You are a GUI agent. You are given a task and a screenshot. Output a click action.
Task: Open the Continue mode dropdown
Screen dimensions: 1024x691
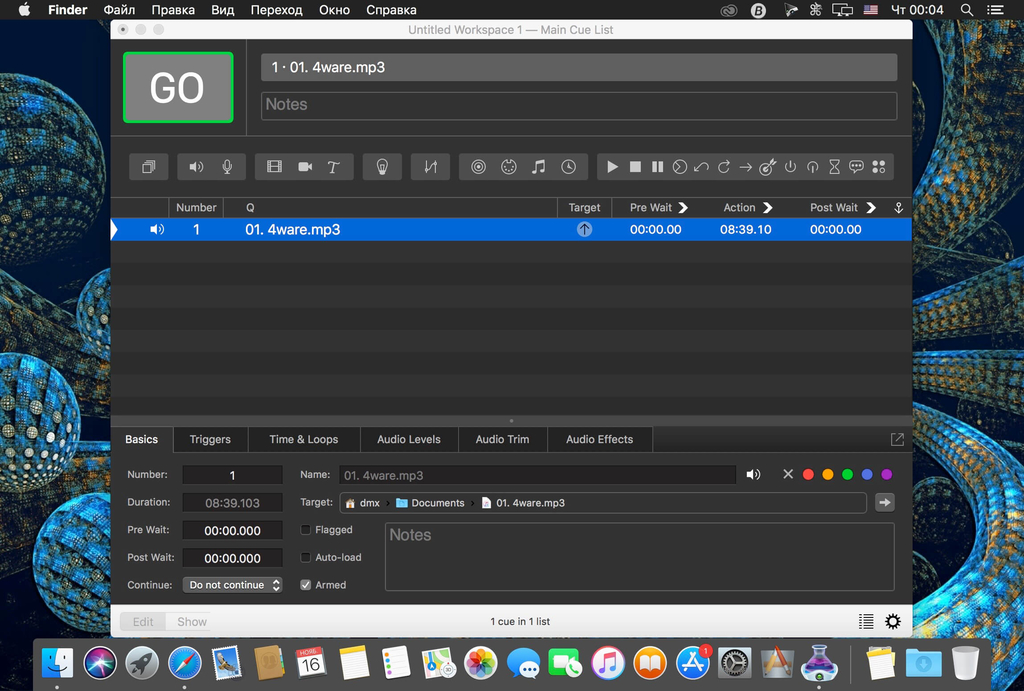(x=232, y=585)
